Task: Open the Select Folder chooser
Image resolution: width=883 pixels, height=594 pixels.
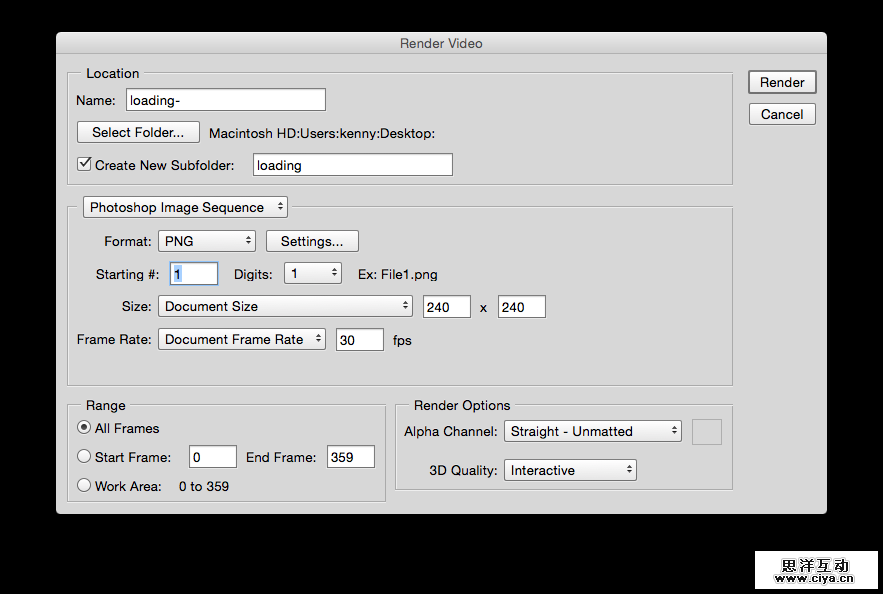Action: point(138,132)
